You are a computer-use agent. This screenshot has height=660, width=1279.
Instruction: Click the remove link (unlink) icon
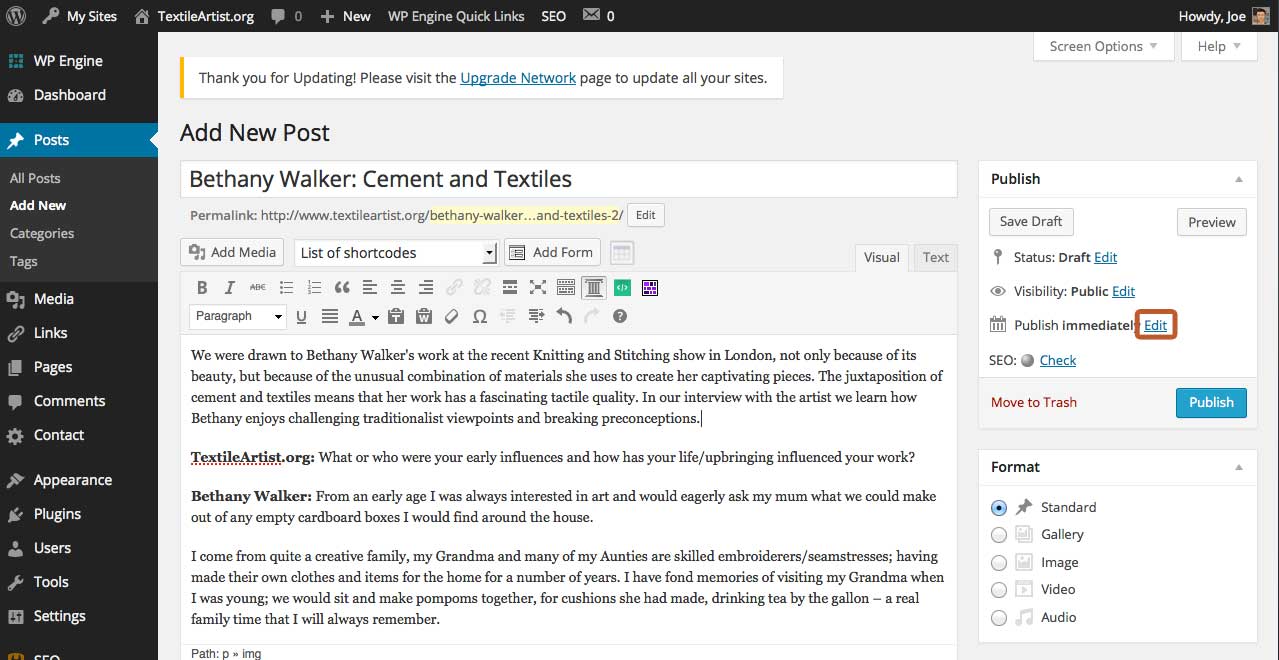pos(482,288)
